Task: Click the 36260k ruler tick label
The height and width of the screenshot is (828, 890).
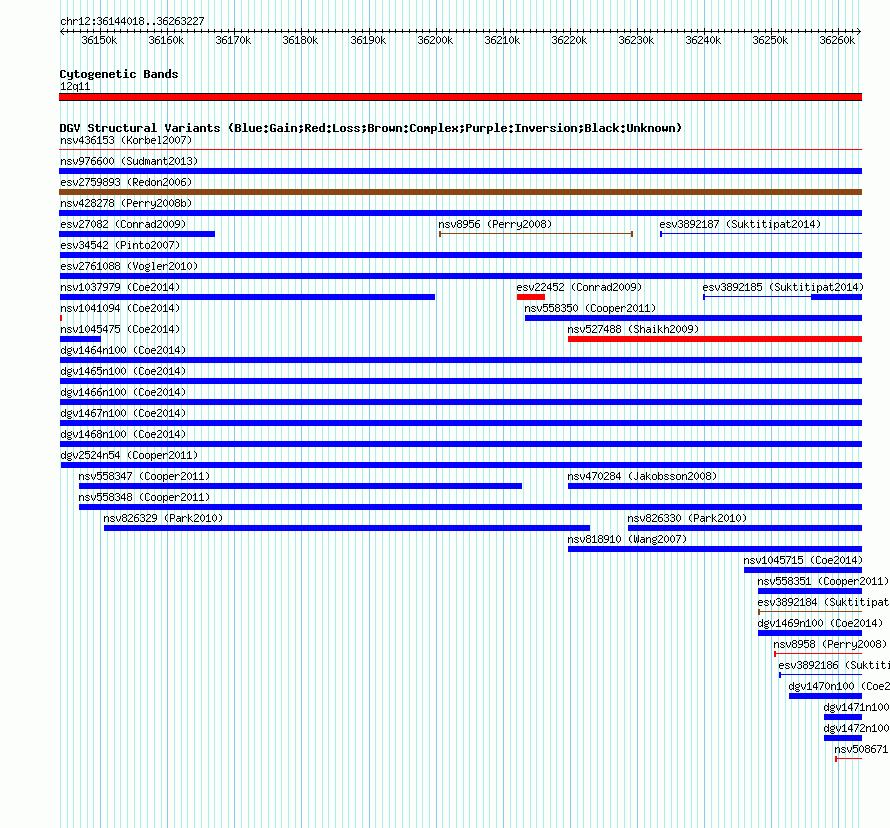Action: click(x=837, y=40)
